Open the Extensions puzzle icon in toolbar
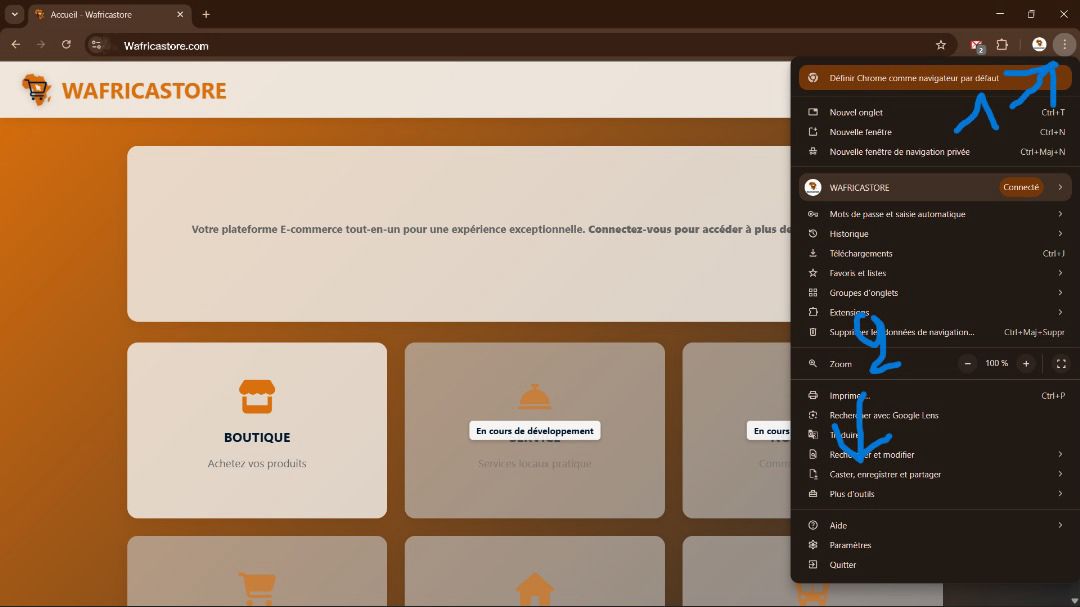The image size is (1080, 607). pos(1002,45)
